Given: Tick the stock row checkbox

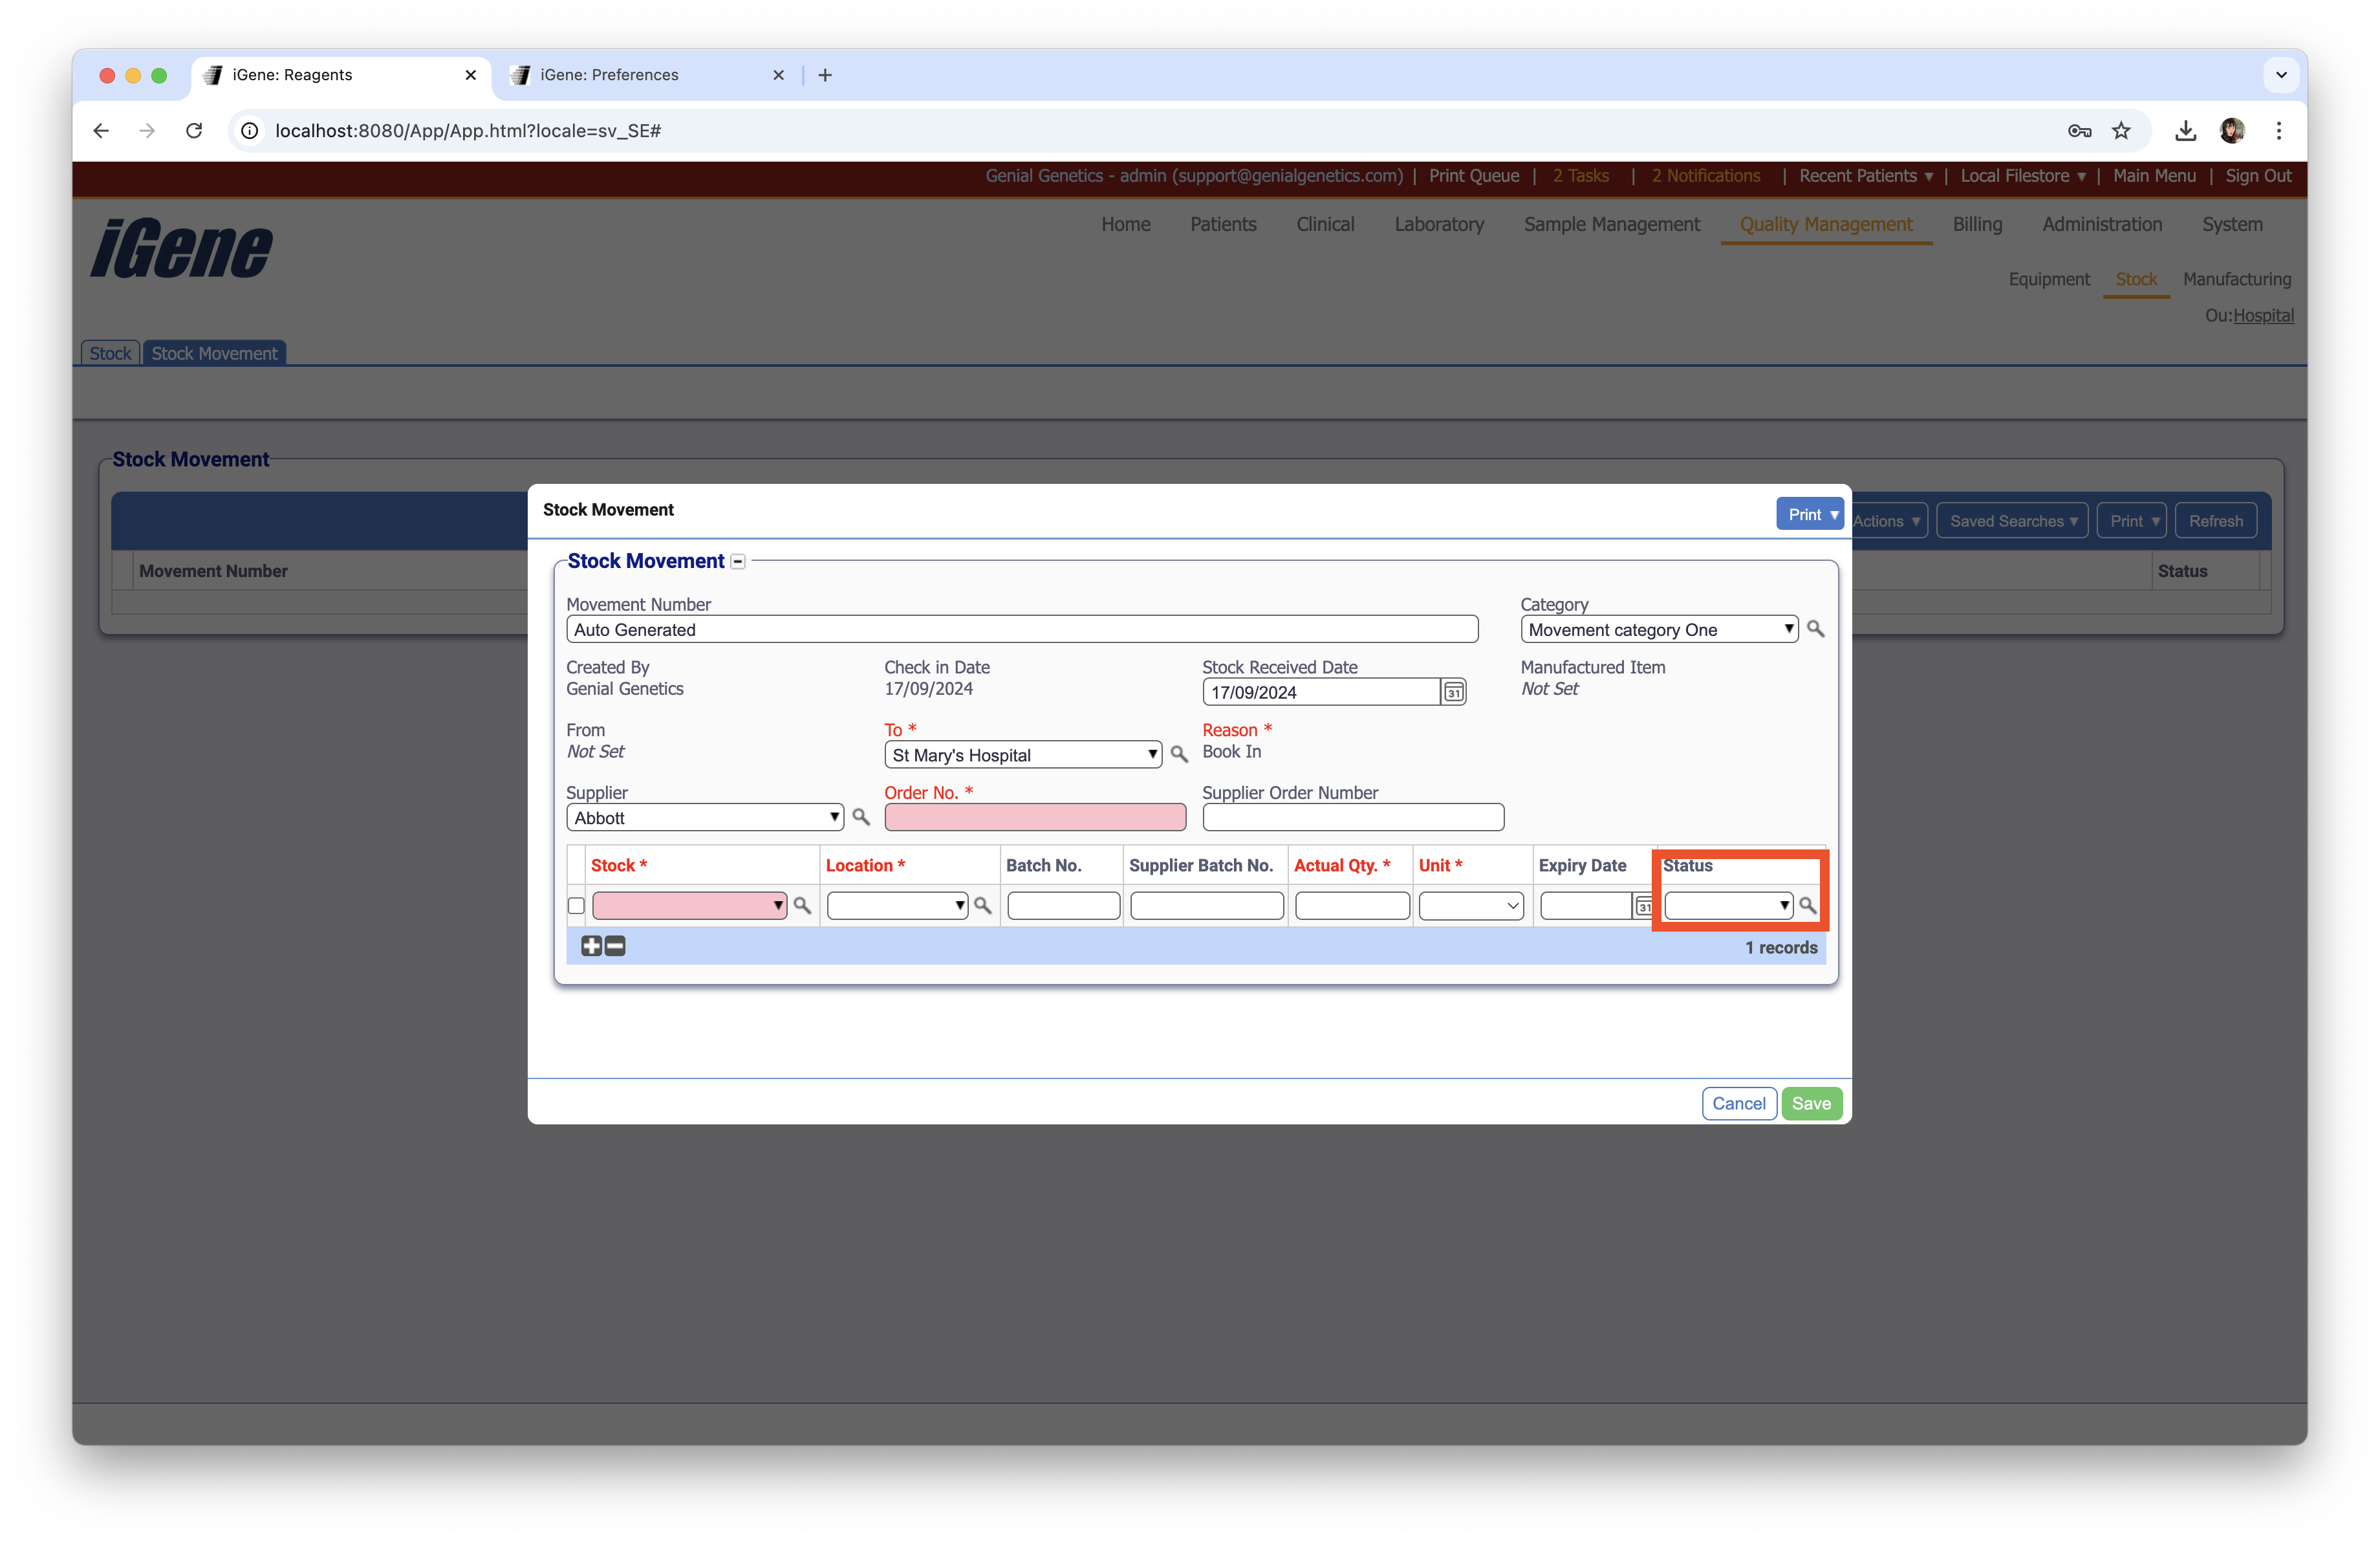Looking at the screenshot, I should pyautogui.click(x=576, y=906).
